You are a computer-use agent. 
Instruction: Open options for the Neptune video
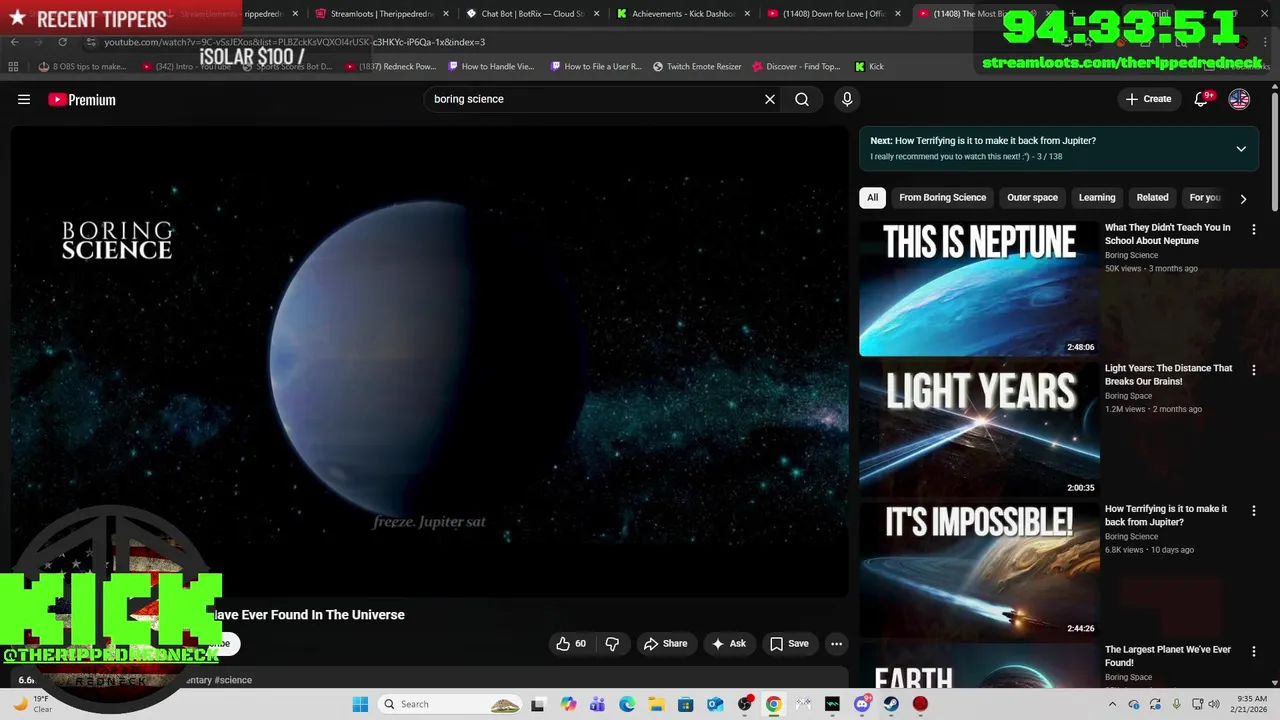(x=1254, y=229)
